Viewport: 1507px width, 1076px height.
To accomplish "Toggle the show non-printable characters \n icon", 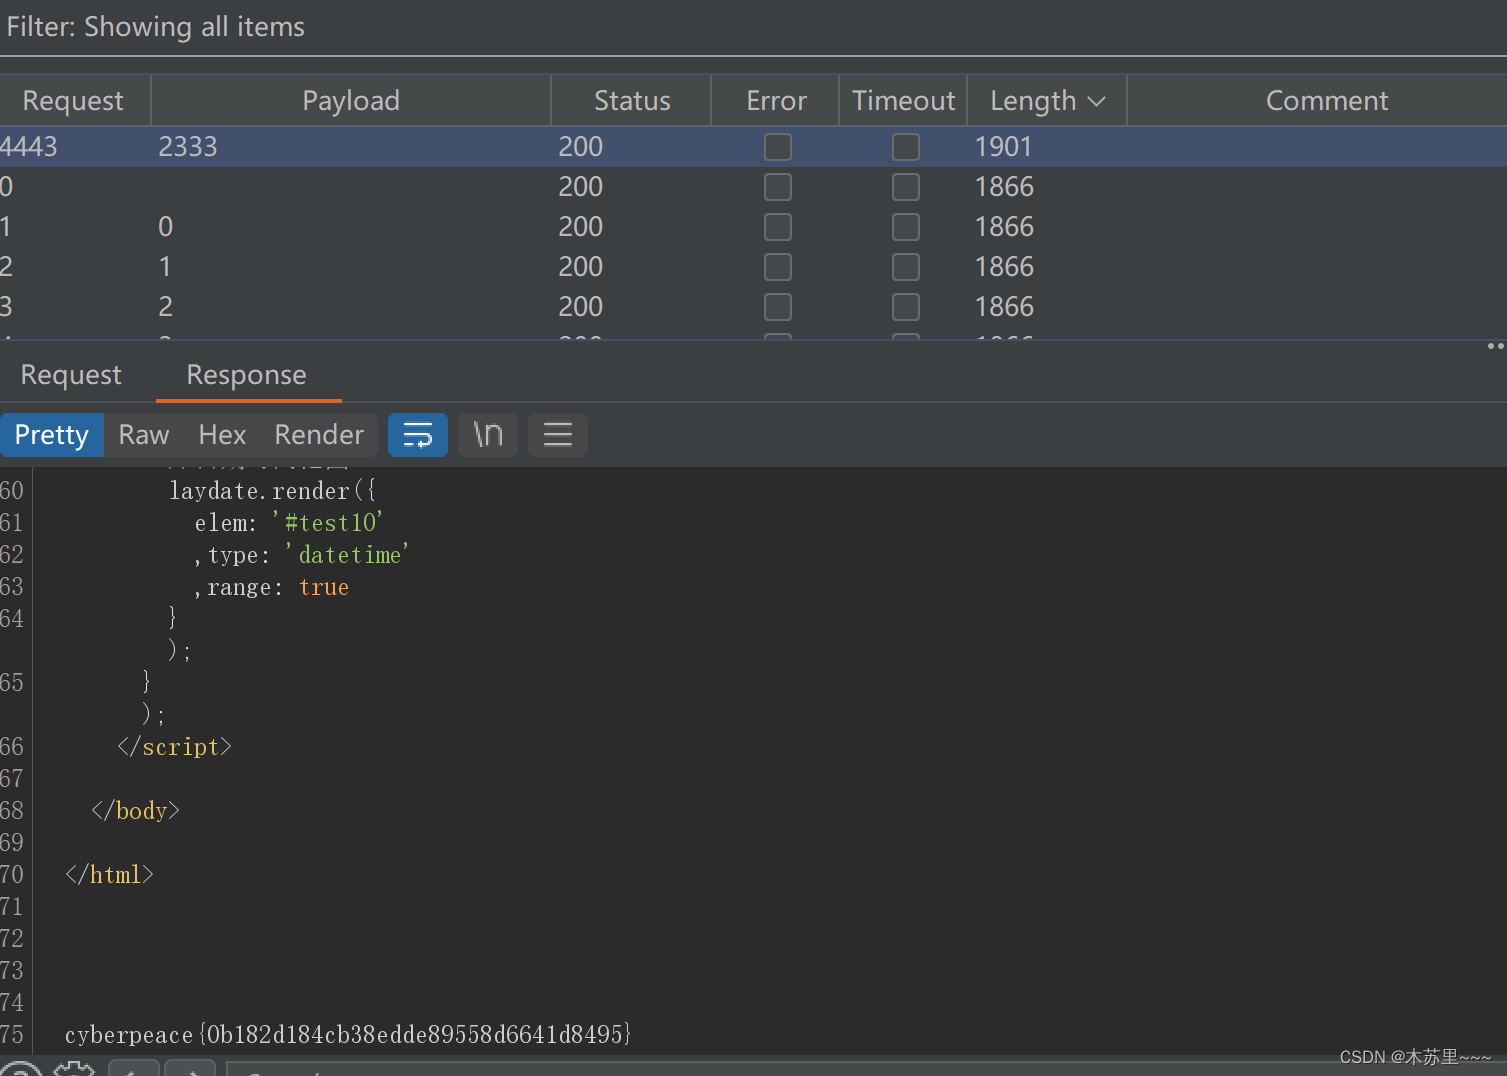I will [487, 435].
